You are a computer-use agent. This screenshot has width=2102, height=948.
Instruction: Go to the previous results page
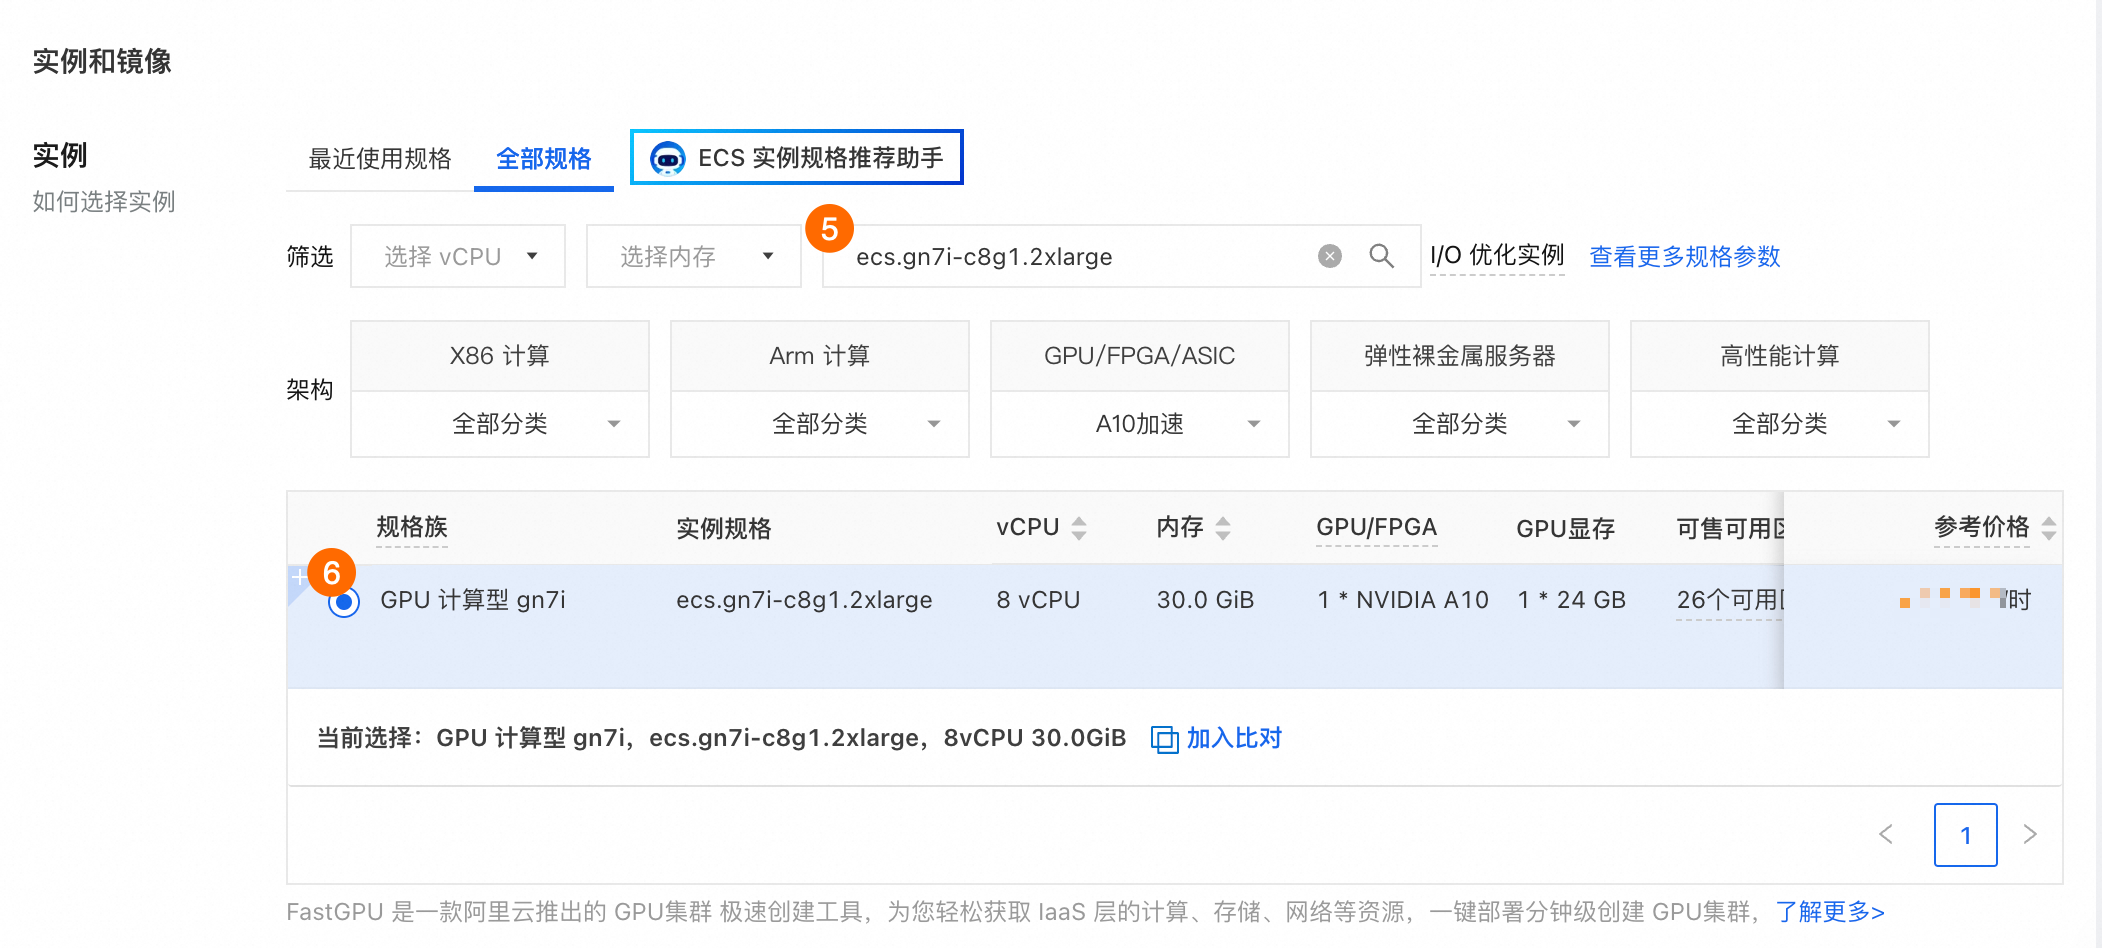pos(1886,834)
